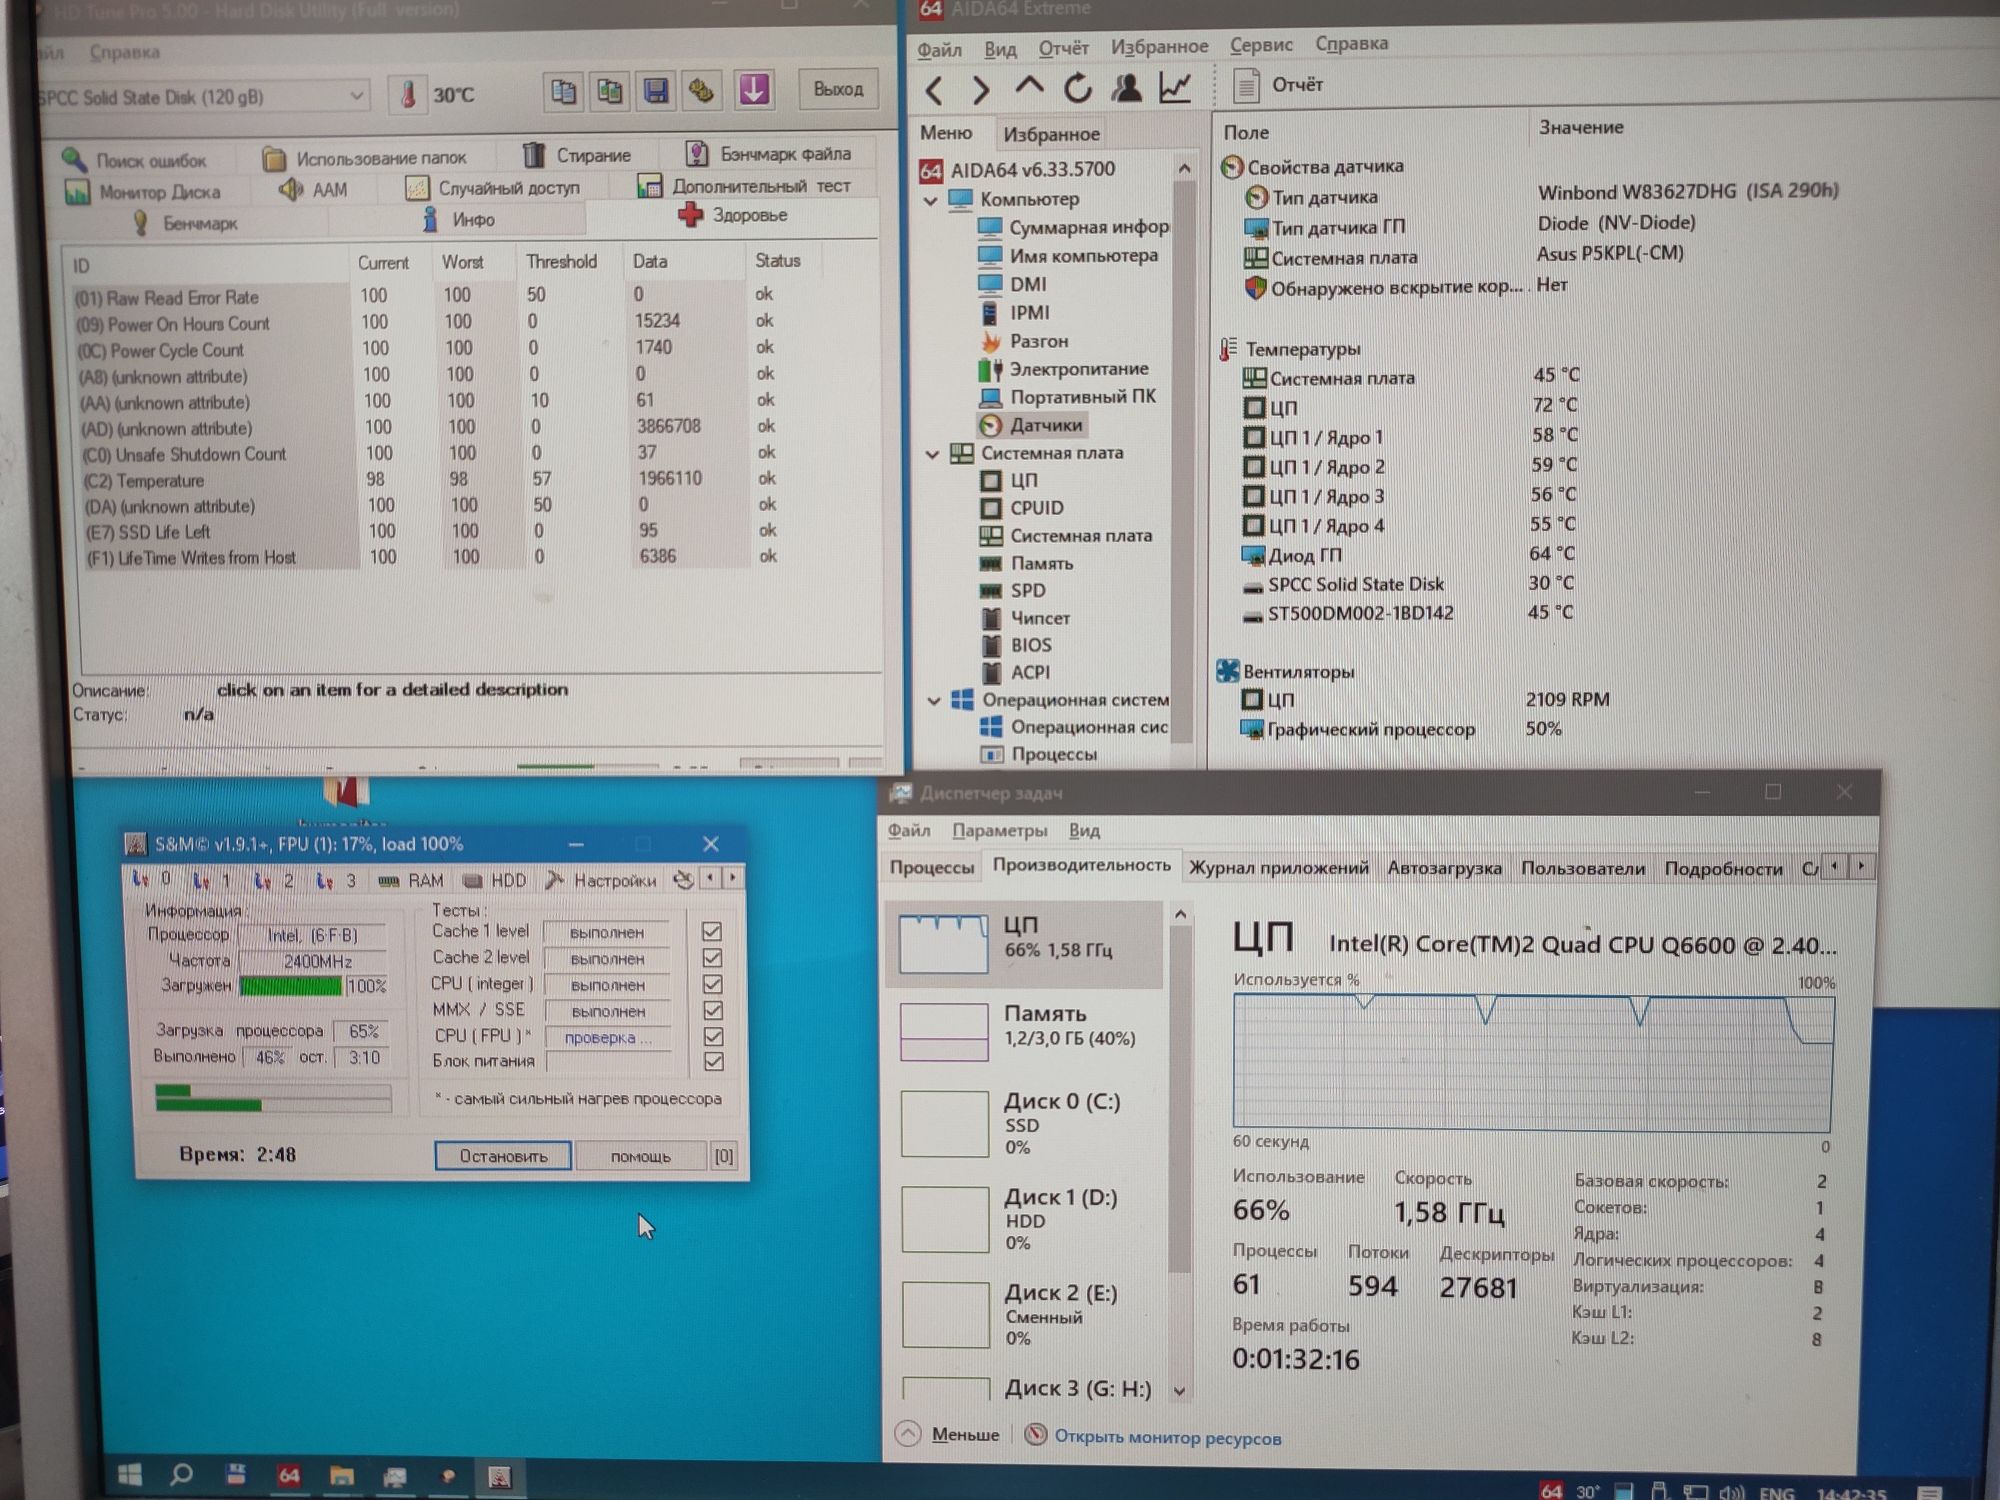
Task: Click the Up arrow in AIDA64 toolbar
Action: coord(1029,88)
